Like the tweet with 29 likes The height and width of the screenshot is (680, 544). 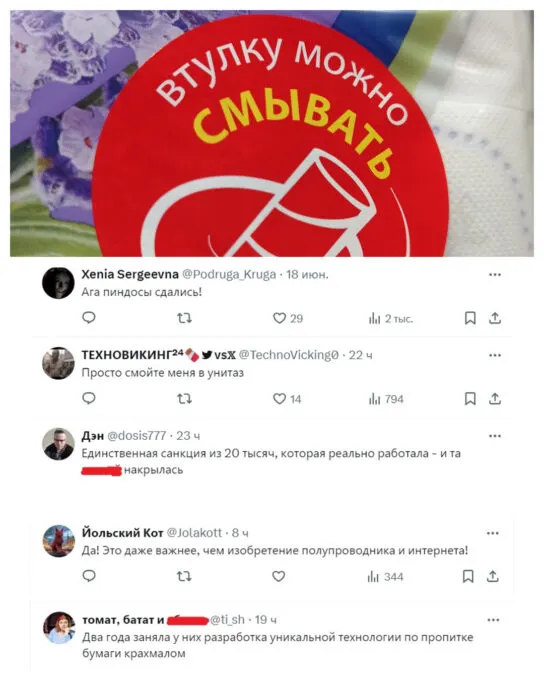(288, 318)
